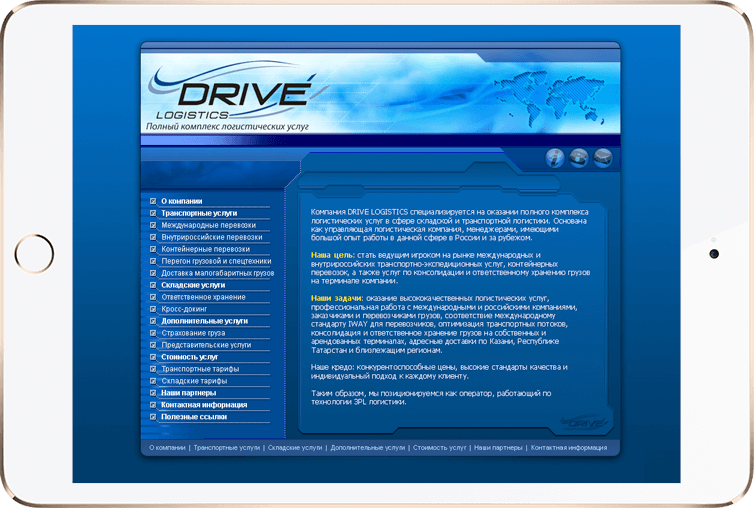Image resolution: width=754 pixels, height=508 pixels.
Task: Click the iPad home button
Action: 34,254
